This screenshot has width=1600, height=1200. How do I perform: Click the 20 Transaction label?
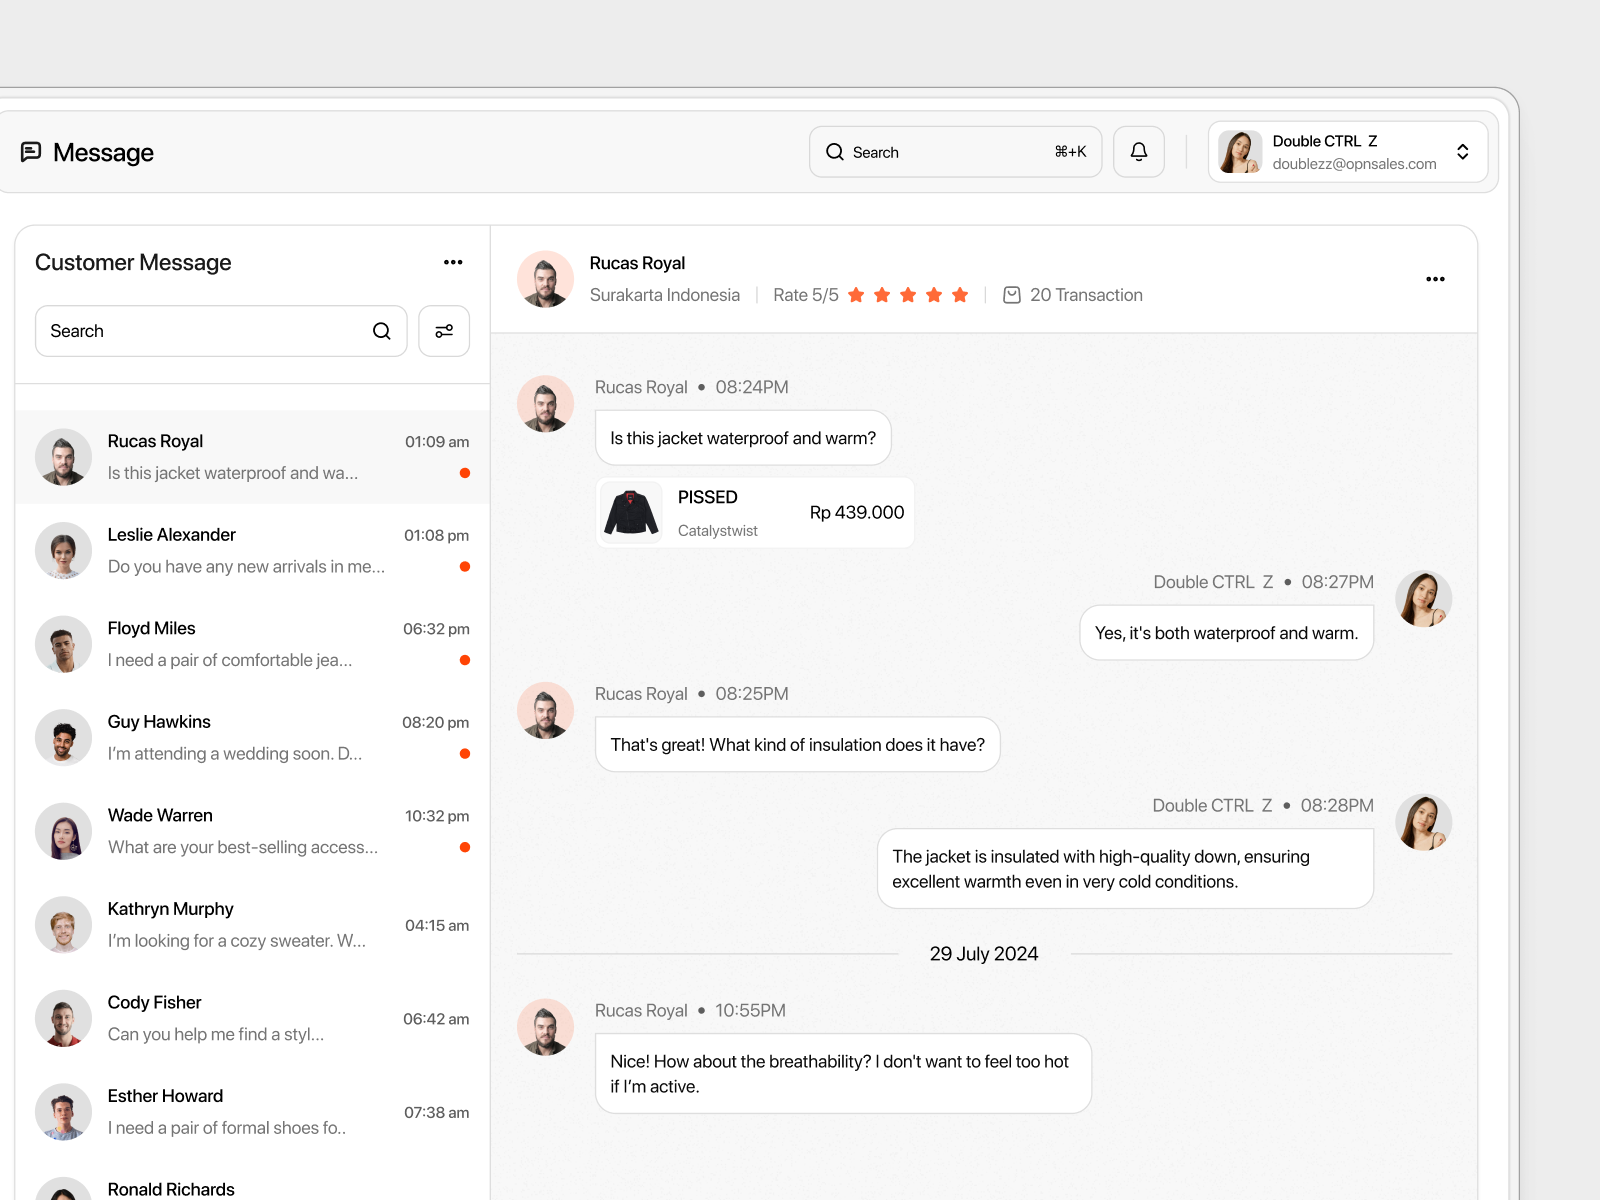1086,295
